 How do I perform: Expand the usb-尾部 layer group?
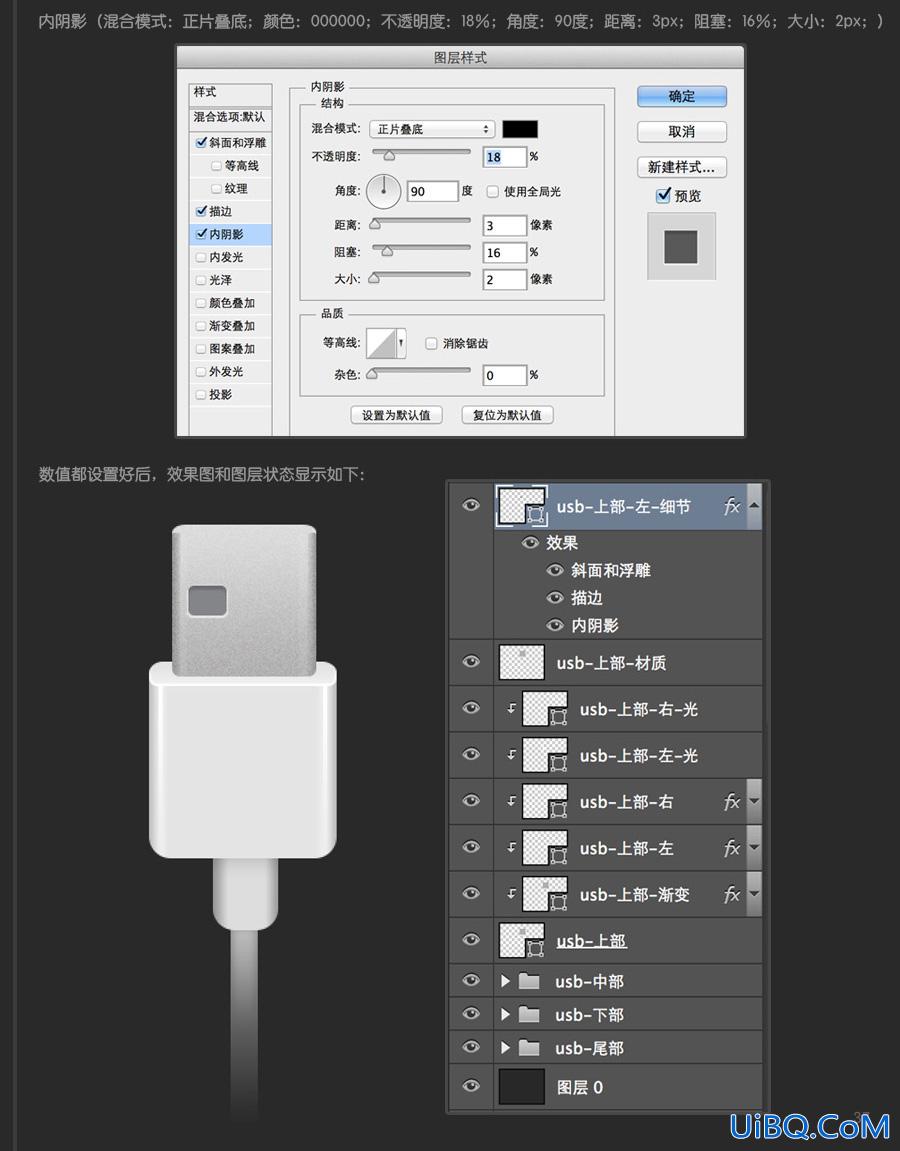coord(505,1047)
